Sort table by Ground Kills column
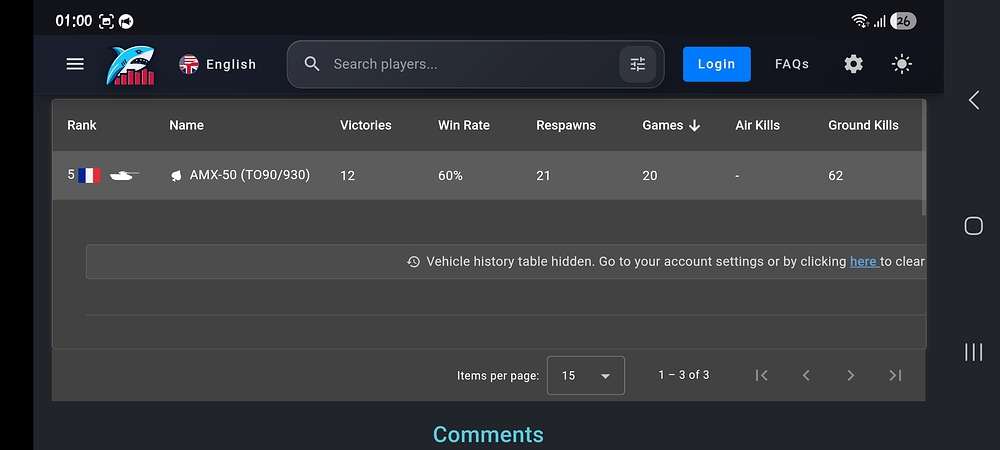The width and height of the screenshot is (1000, 450). (x=863, y=126)
